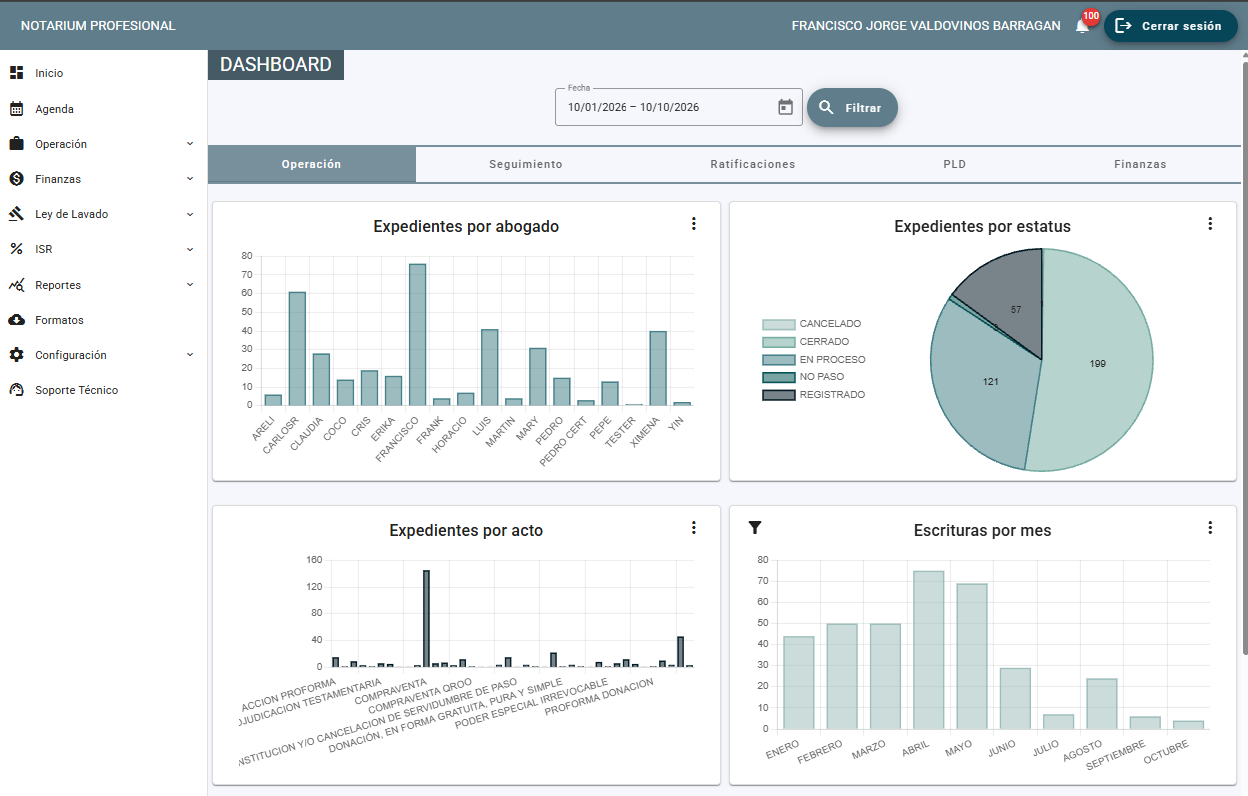Switch to the Seguimiento tab
Screen dimensions: 1248x796
(526, 164)
